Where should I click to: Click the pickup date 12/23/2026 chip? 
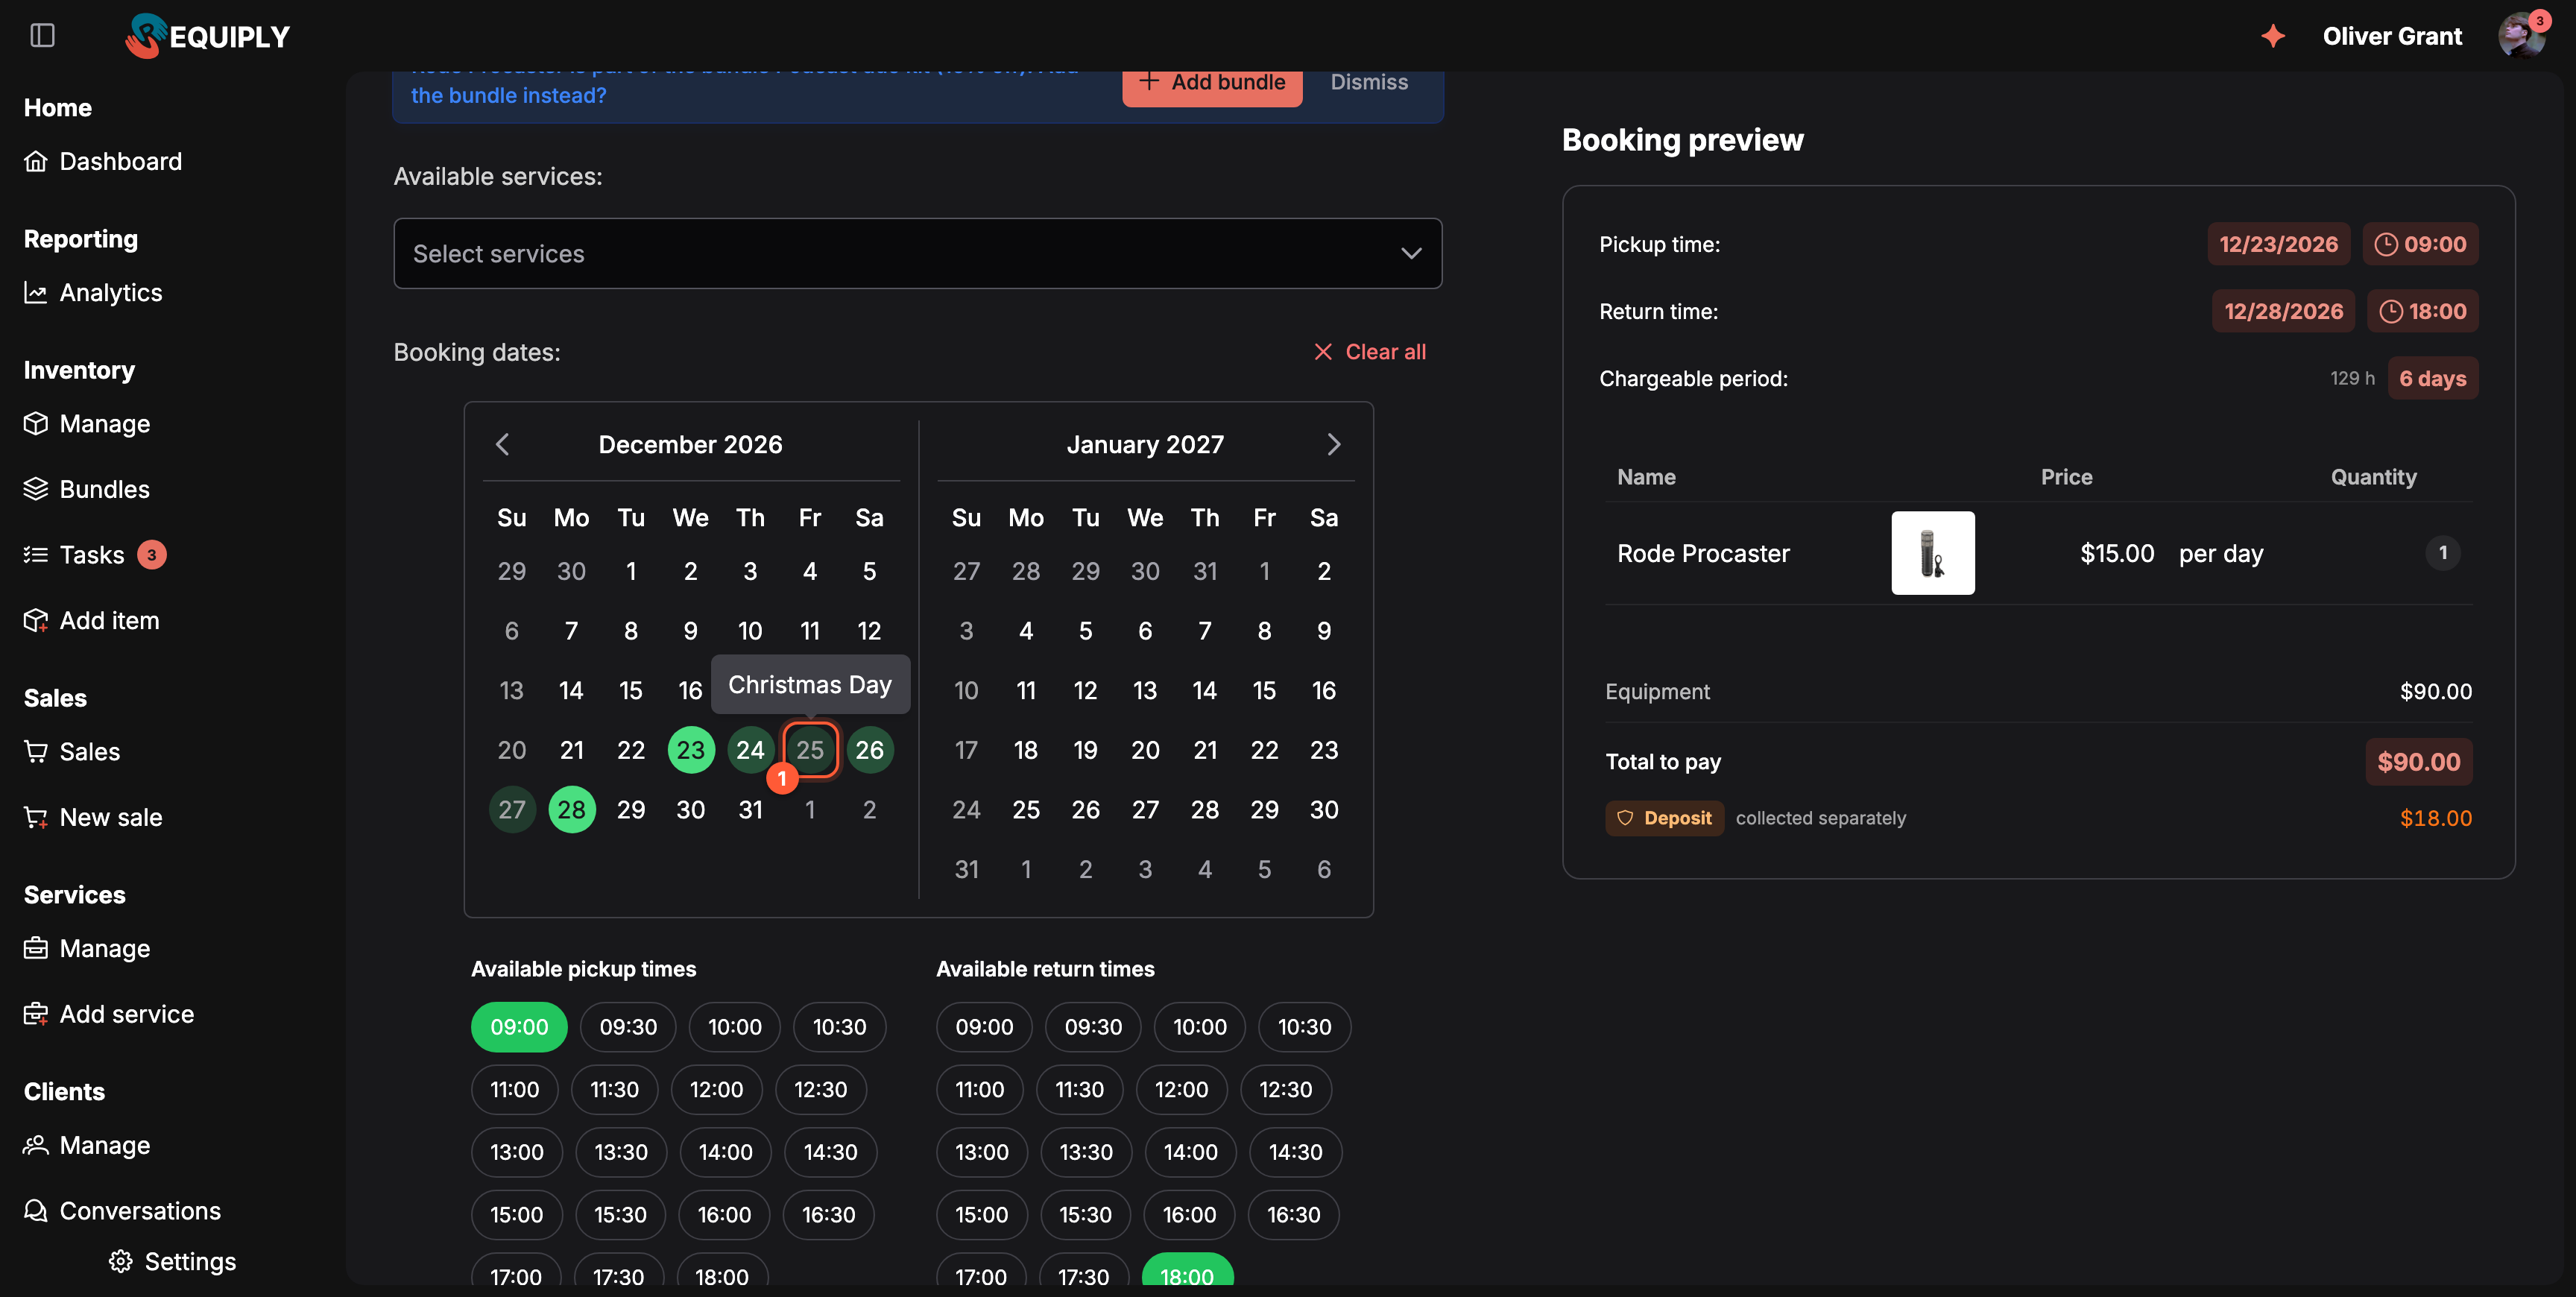2278,244
